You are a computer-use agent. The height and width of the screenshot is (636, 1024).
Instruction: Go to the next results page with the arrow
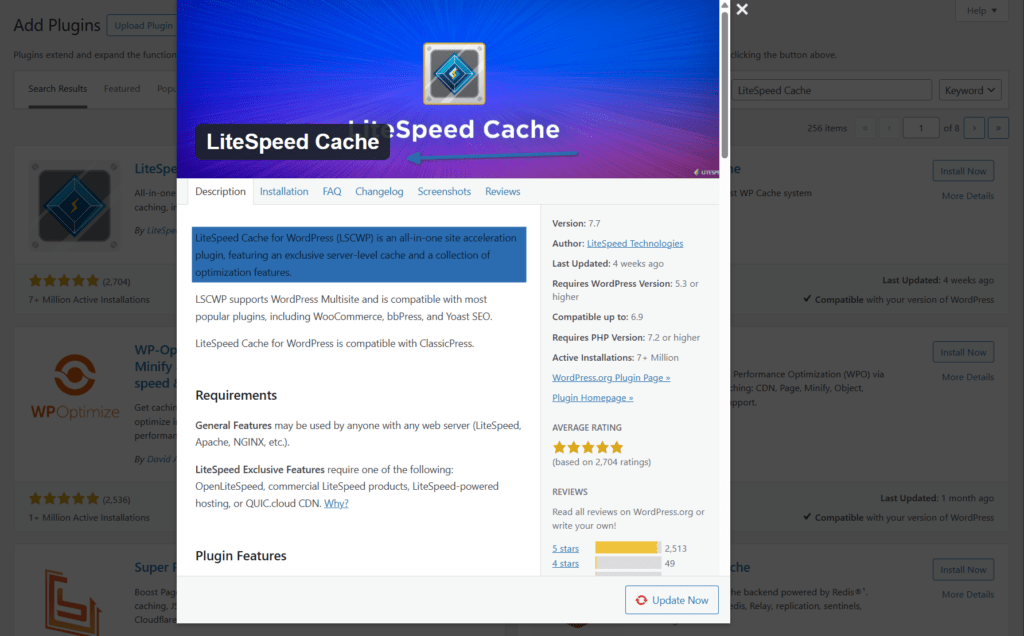pyautogui.click(x=974, y=127)
